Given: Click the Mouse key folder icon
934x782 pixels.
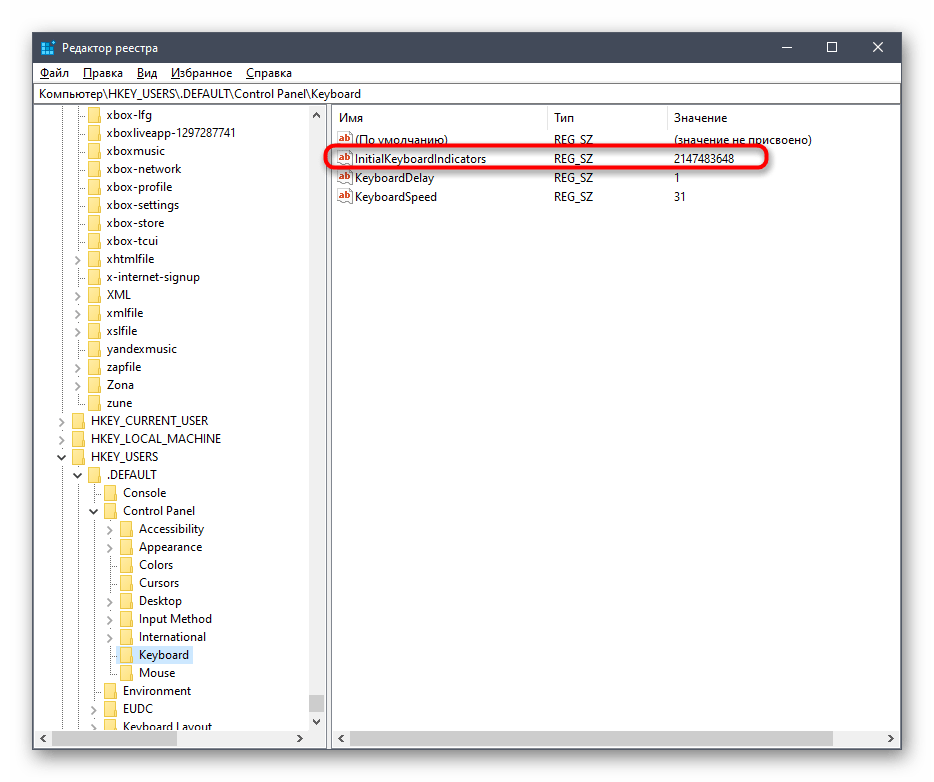Looking at the screenshot, I should pos(126,673).
